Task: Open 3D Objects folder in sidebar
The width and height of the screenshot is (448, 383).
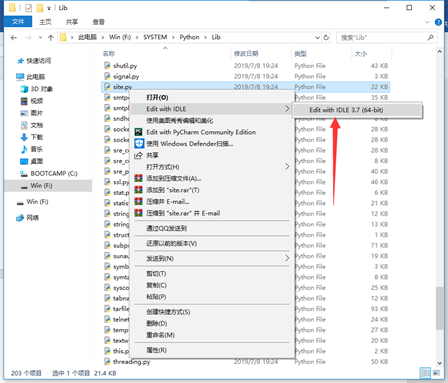Action: tap(42, 89)
